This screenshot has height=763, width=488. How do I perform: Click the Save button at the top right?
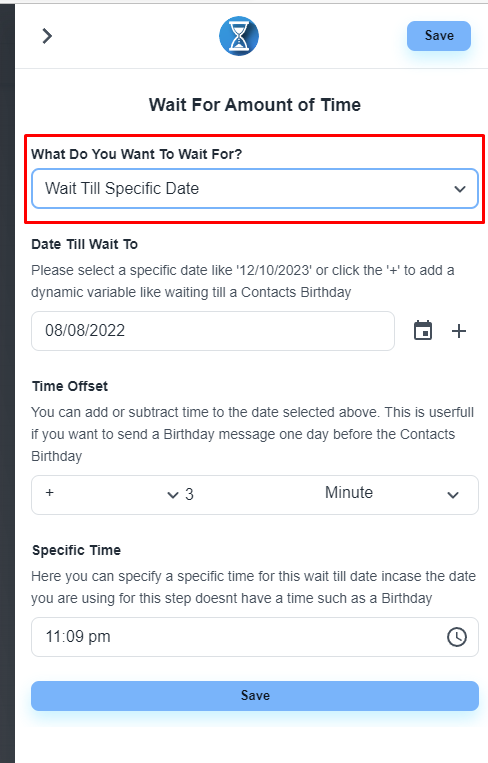click(x=439, y=36)
